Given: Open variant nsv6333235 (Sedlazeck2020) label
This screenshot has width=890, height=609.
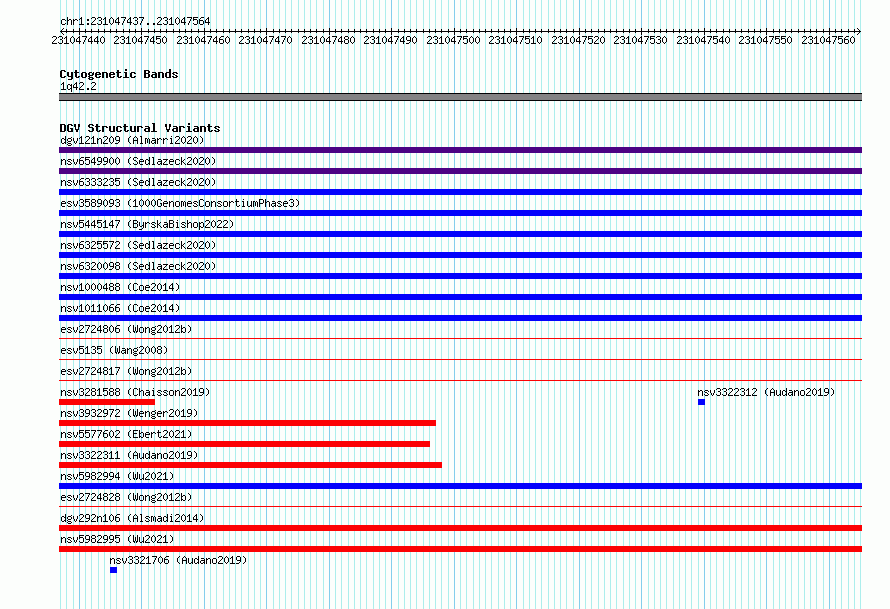Looking at the screenshot, I should click(138, 182).
